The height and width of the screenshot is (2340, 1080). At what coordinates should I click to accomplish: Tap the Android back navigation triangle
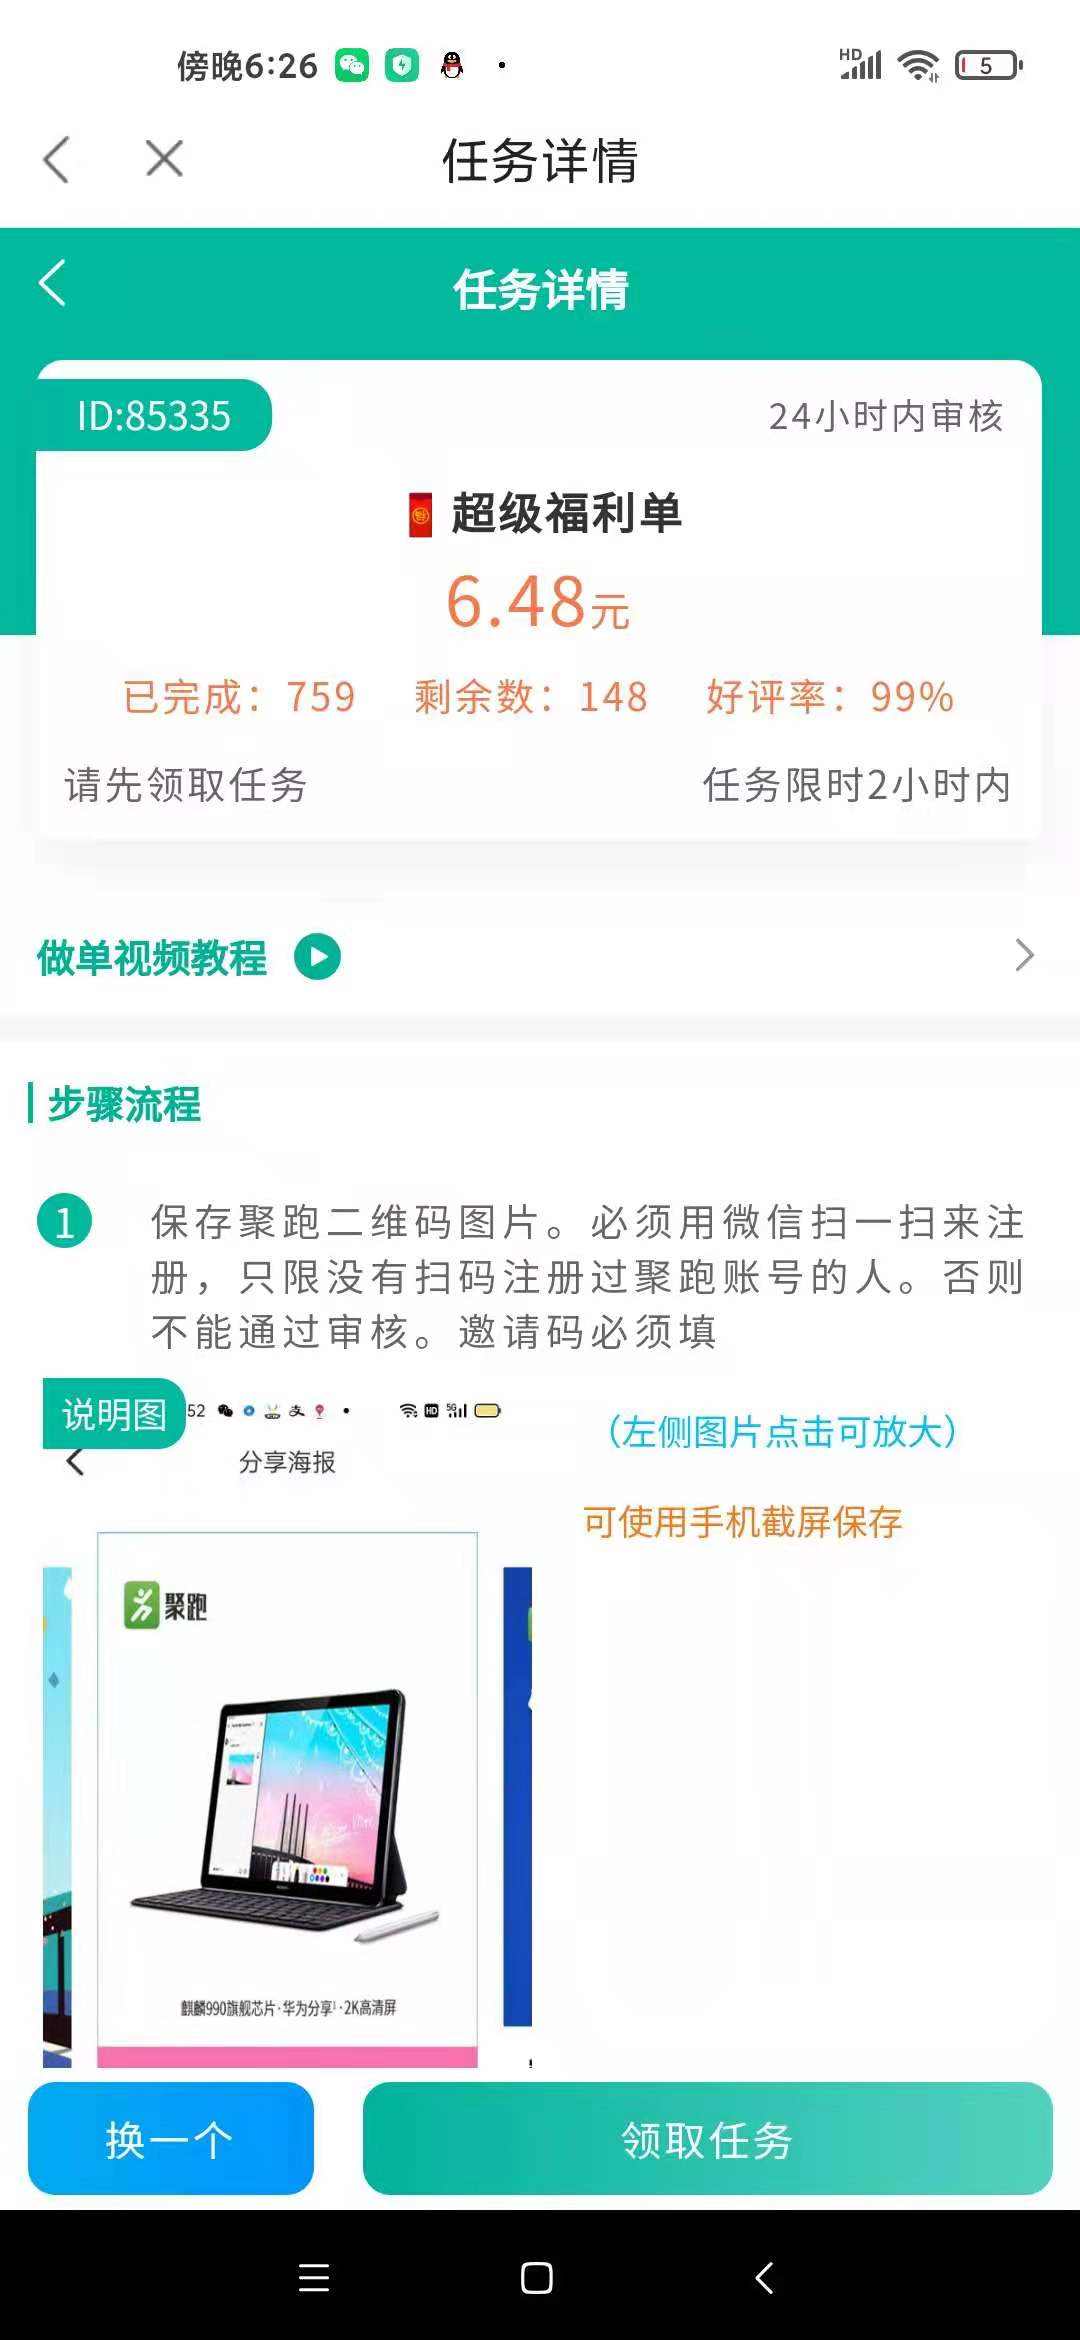pyautogui.click(x=764, y=2277)
